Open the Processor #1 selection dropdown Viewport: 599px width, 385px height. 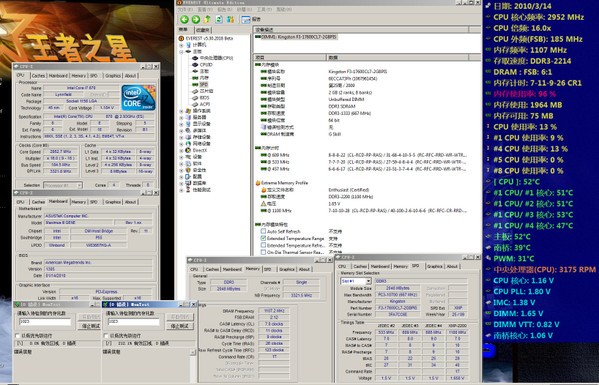coord(79,185)
